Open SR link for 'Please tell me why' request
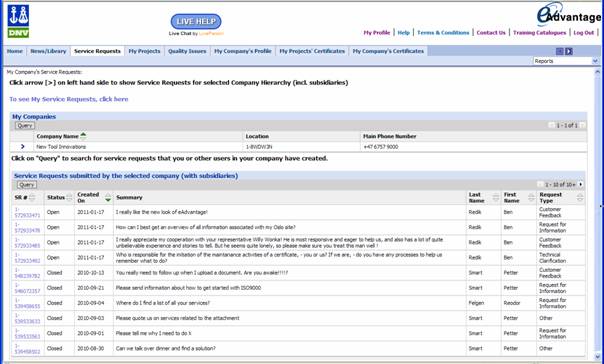Image resolution: width=604 pixels, height=364 pixels. point(27,333)
